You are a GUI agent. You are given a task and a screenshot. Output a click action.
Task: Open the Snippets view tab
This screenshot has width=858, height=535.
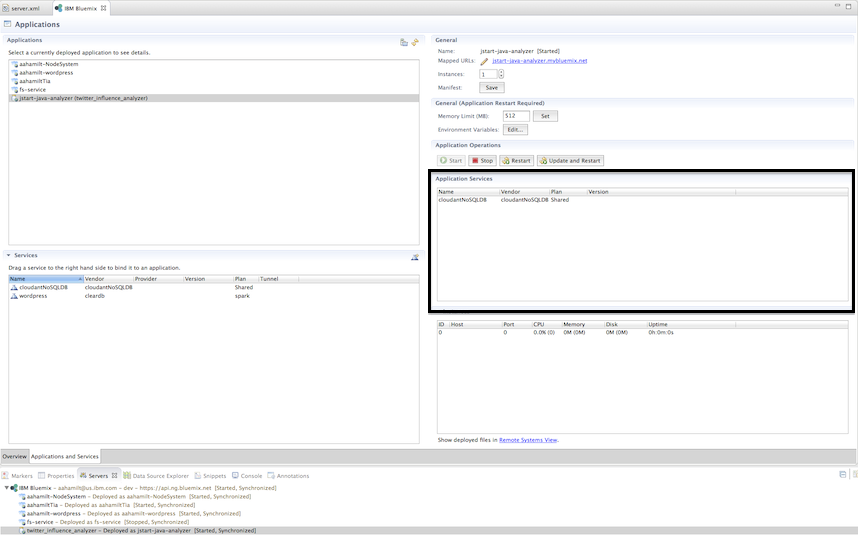coord(210,475)
